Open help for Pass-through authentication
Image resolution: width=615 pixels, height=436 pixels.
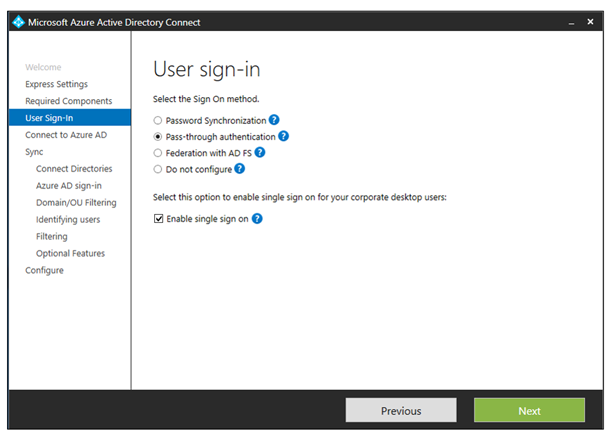tap(284, 136)
